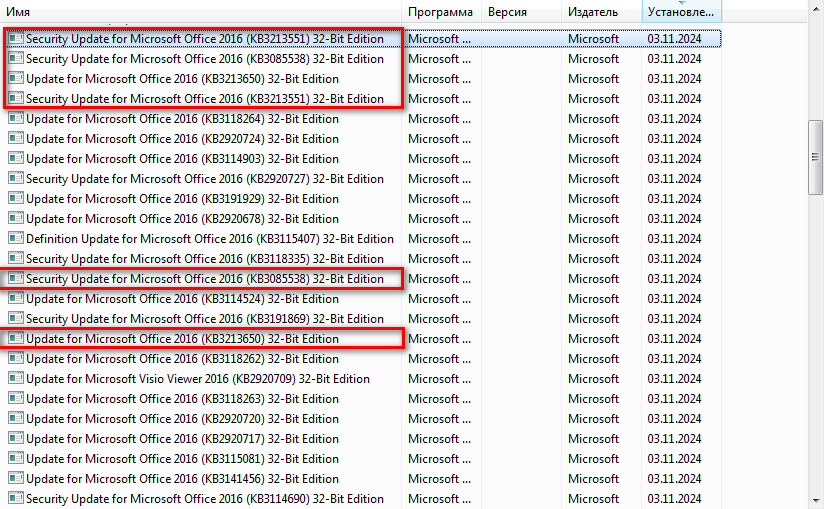Click the install date in the KB2920678 row

point(674,219)
